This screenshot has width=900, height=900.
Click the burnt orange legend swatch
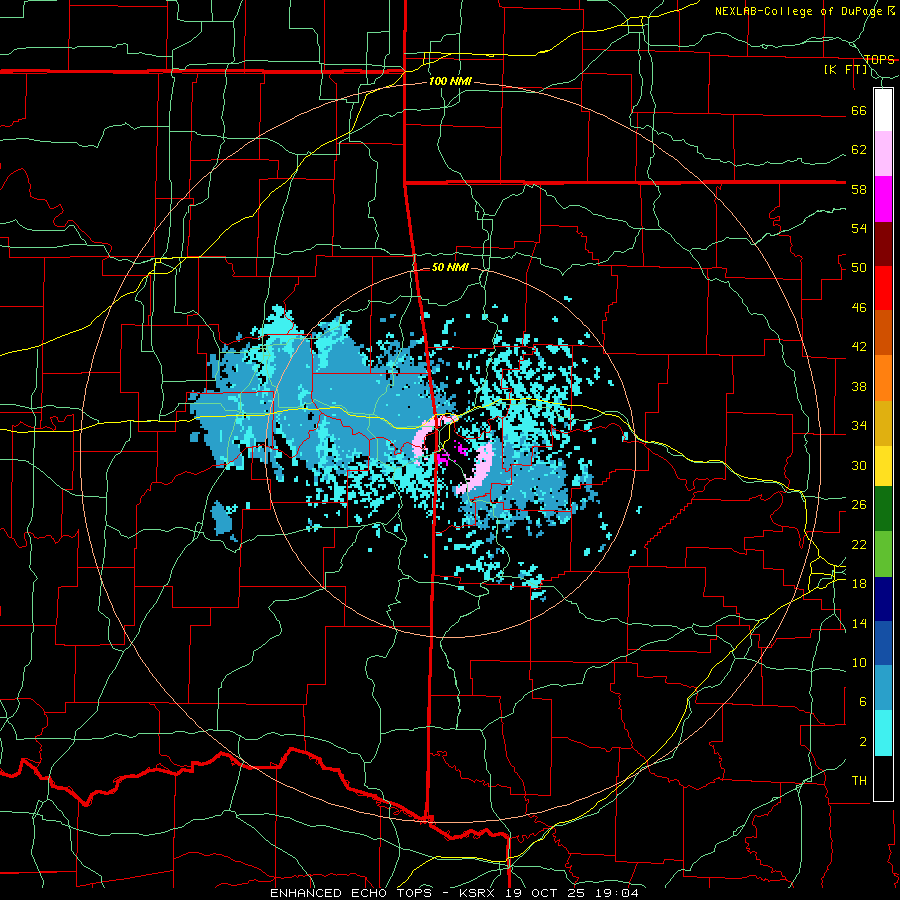click(x=883, y=333)
